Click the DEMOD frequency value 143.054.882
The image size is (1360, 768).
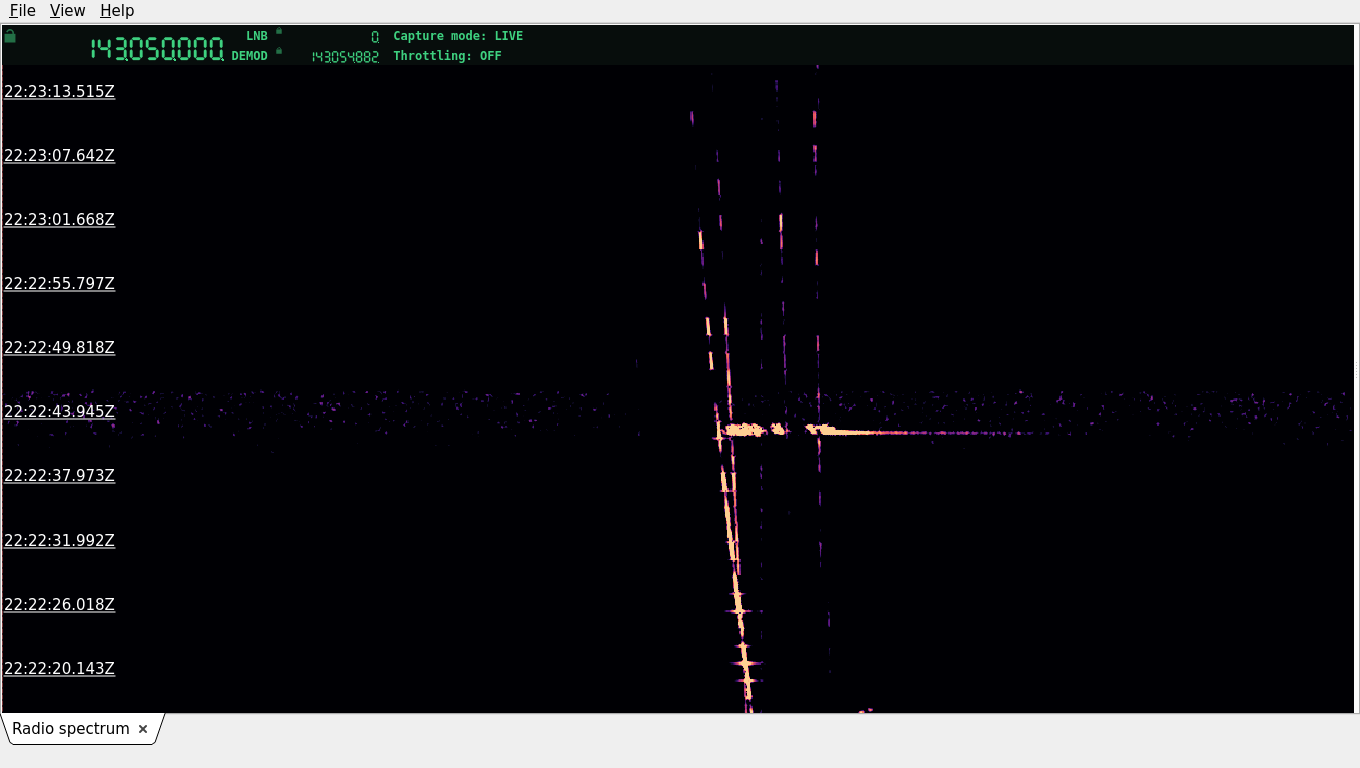tap(345, 57)
